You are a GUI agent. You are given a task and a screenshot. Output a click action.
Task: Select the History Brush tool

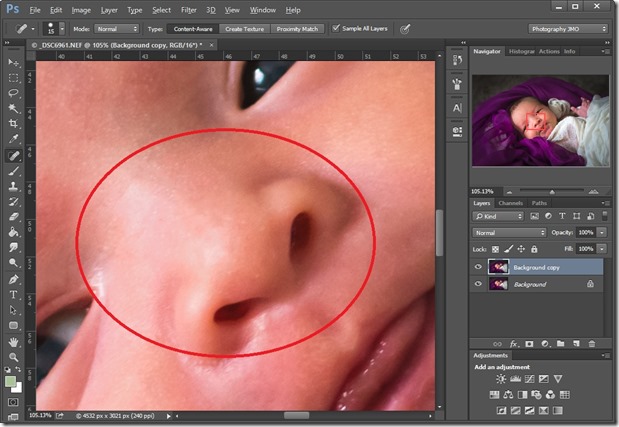[x=13, y=201]
